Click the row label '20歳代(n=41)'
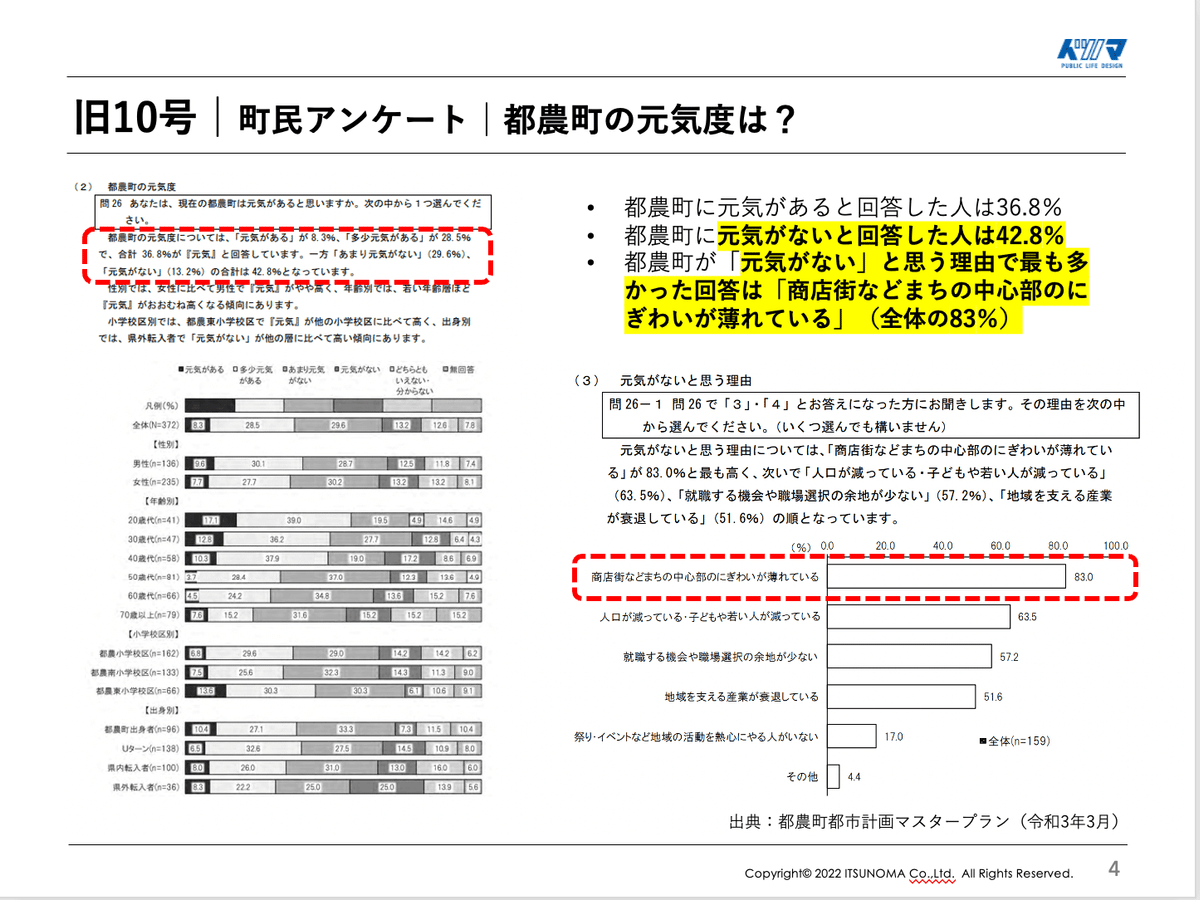Image resolution: width=1200 pixels, height=900 pixels. [x=154, y=521]
